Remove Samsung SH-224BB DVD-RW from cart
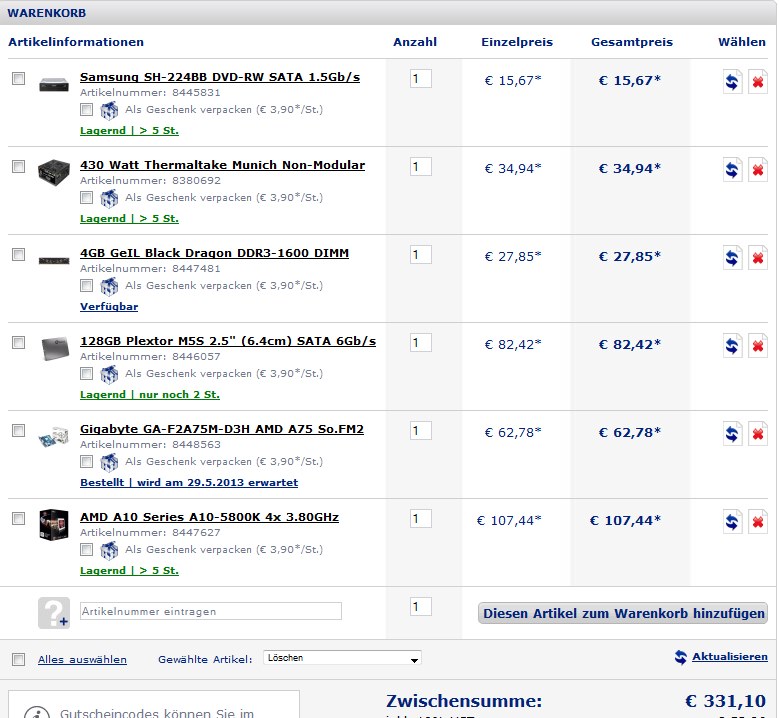The width and height of the screenshot is (779, 718). [758, 81]
